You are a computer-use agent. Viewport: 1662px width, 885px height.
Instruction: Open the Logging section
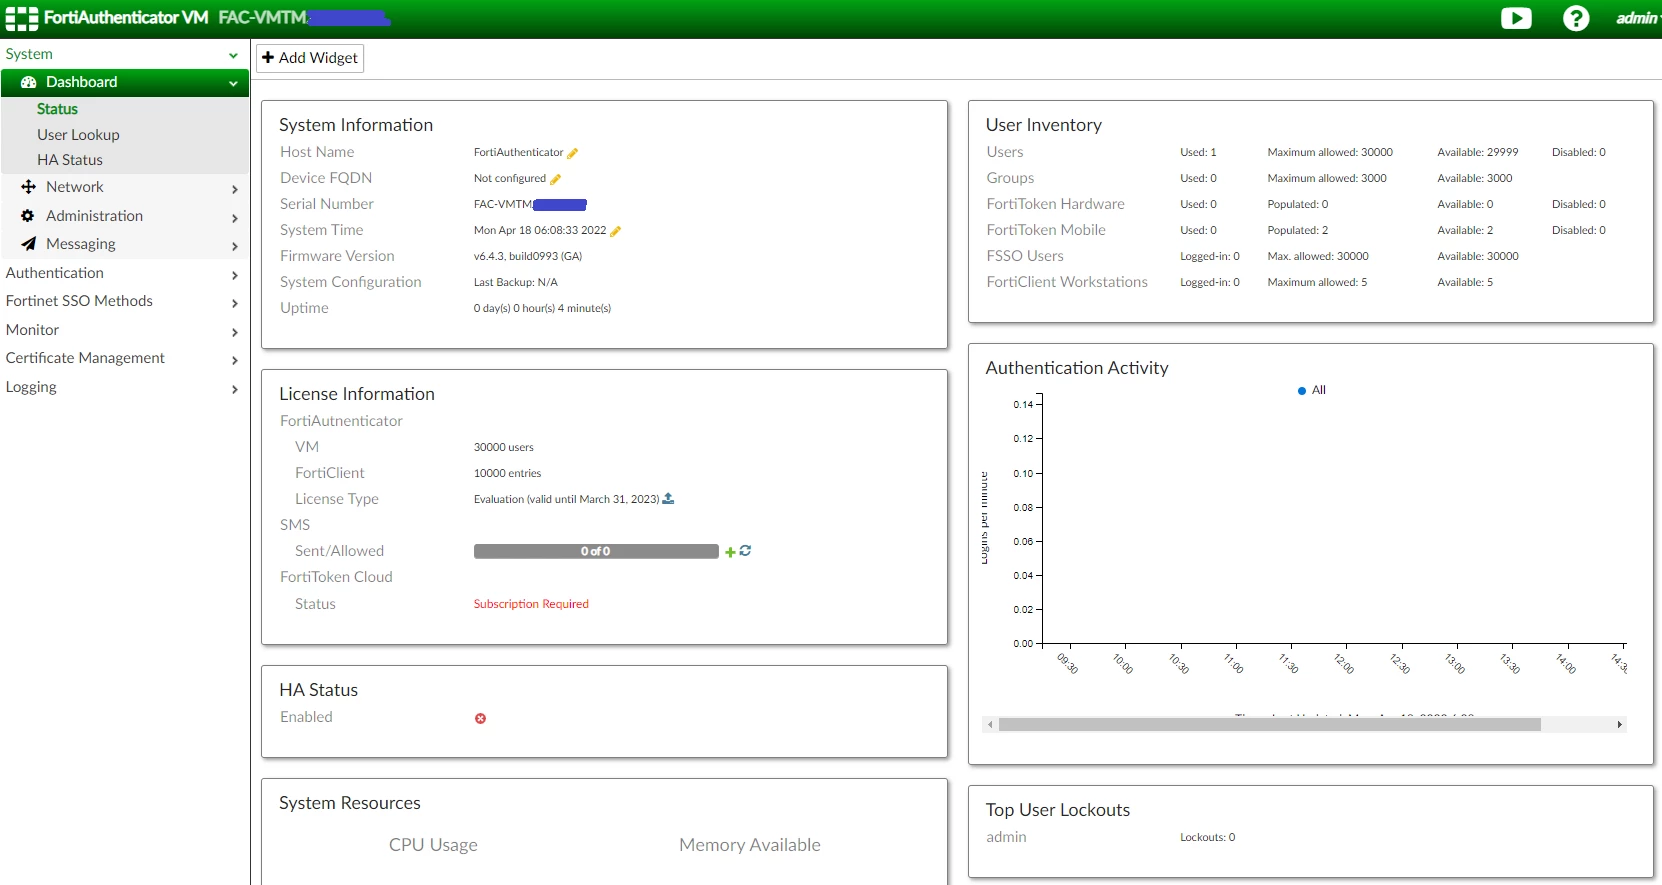pos(31,386)
